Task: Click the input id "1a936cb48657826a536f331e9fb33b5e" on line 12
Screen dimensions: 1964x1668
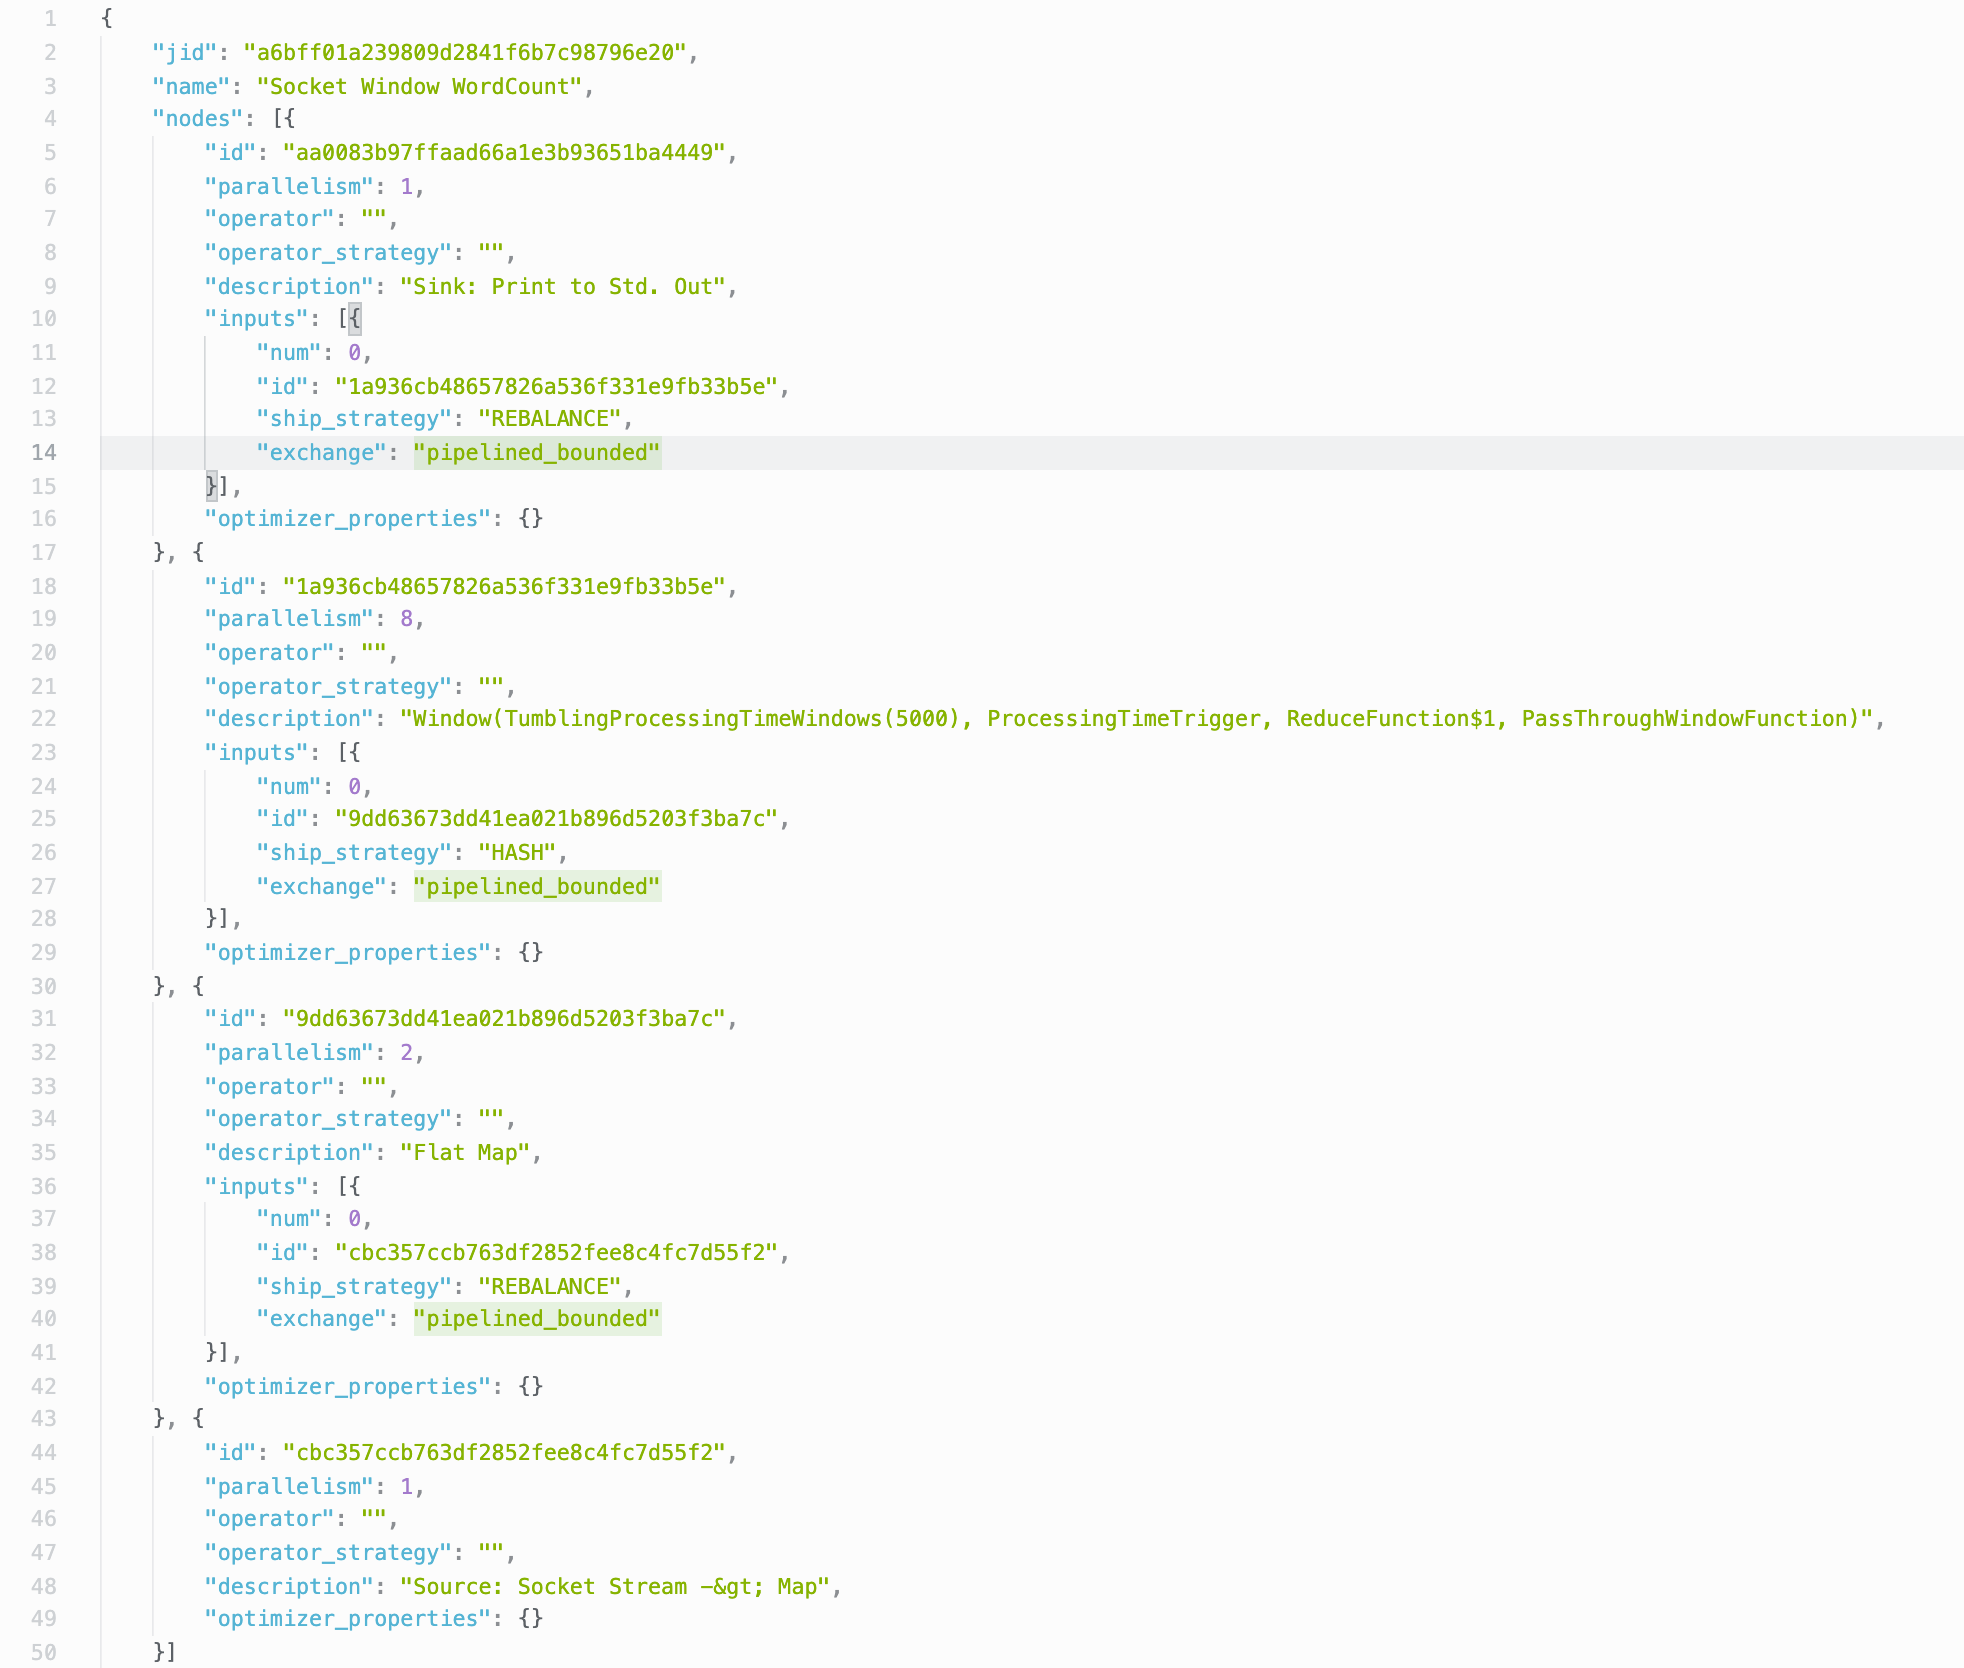Action: click(x=556, y=387)
